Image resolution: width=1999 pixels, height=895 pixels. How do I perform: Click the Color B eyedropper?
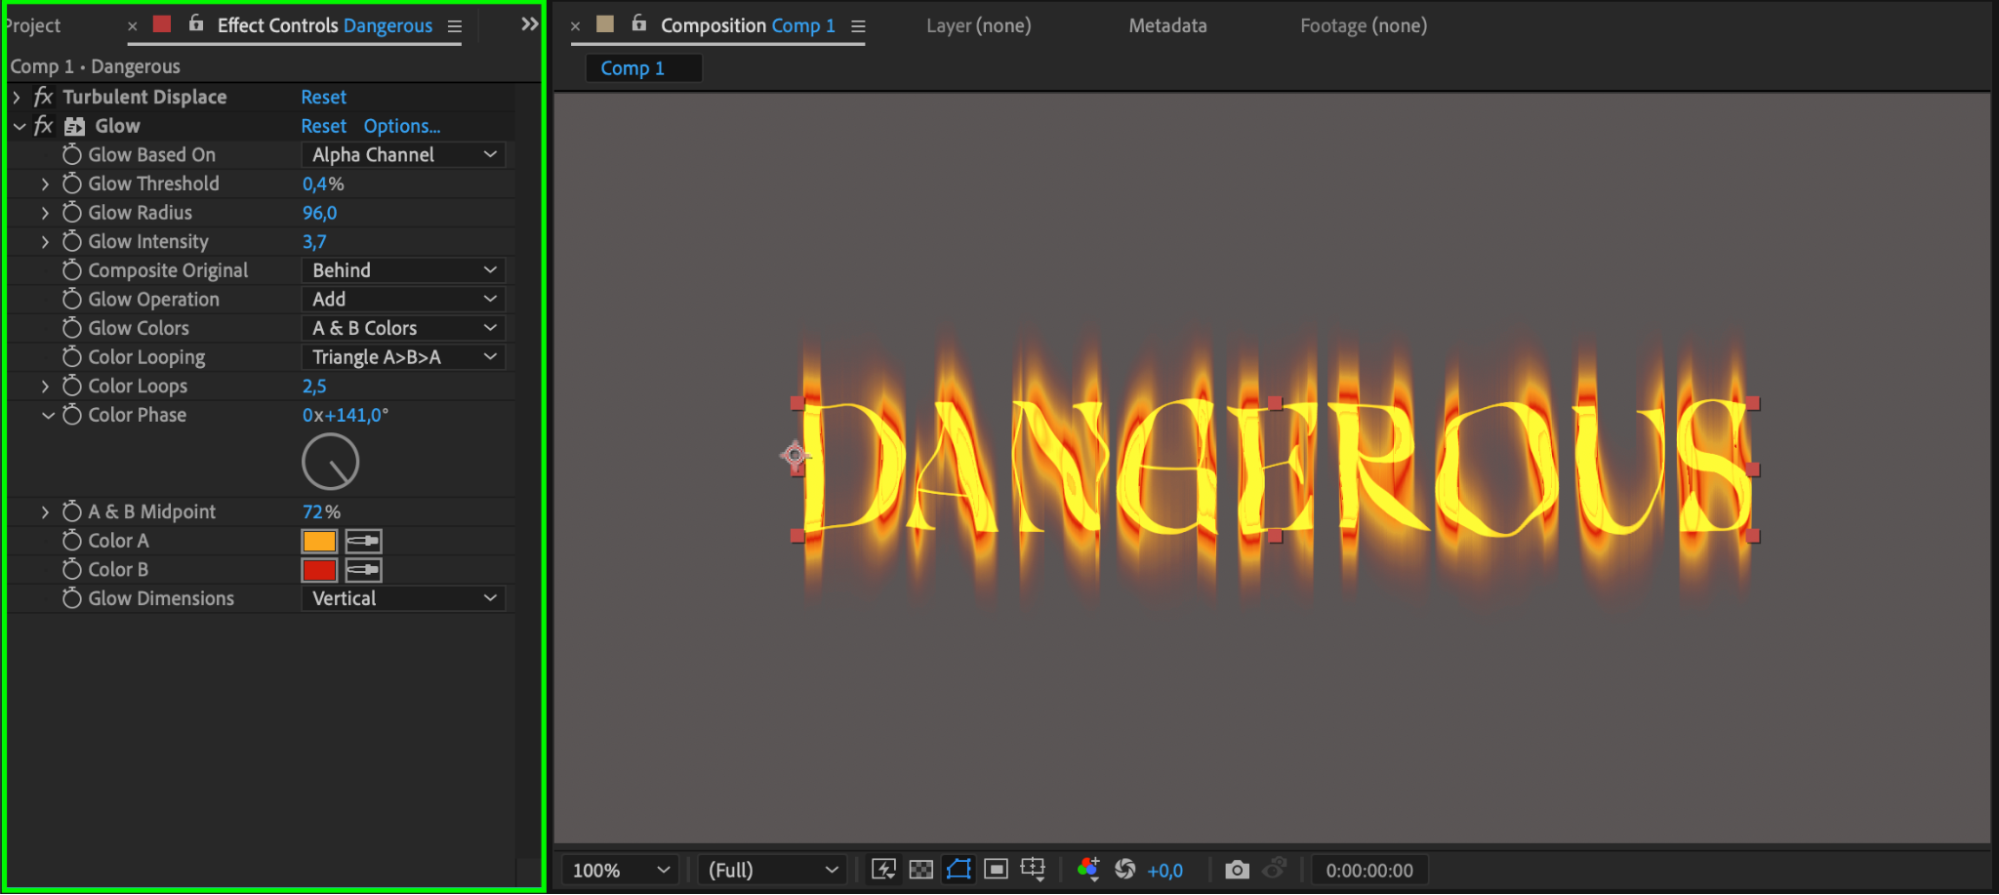[x=363, y=570]
